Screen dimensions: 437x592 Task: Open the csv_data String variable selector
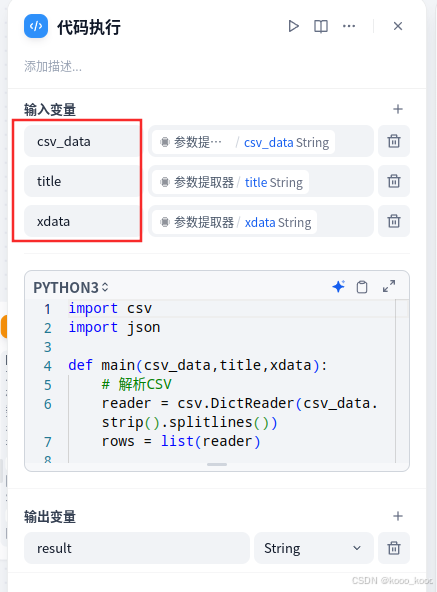click(x=261, y=142)
